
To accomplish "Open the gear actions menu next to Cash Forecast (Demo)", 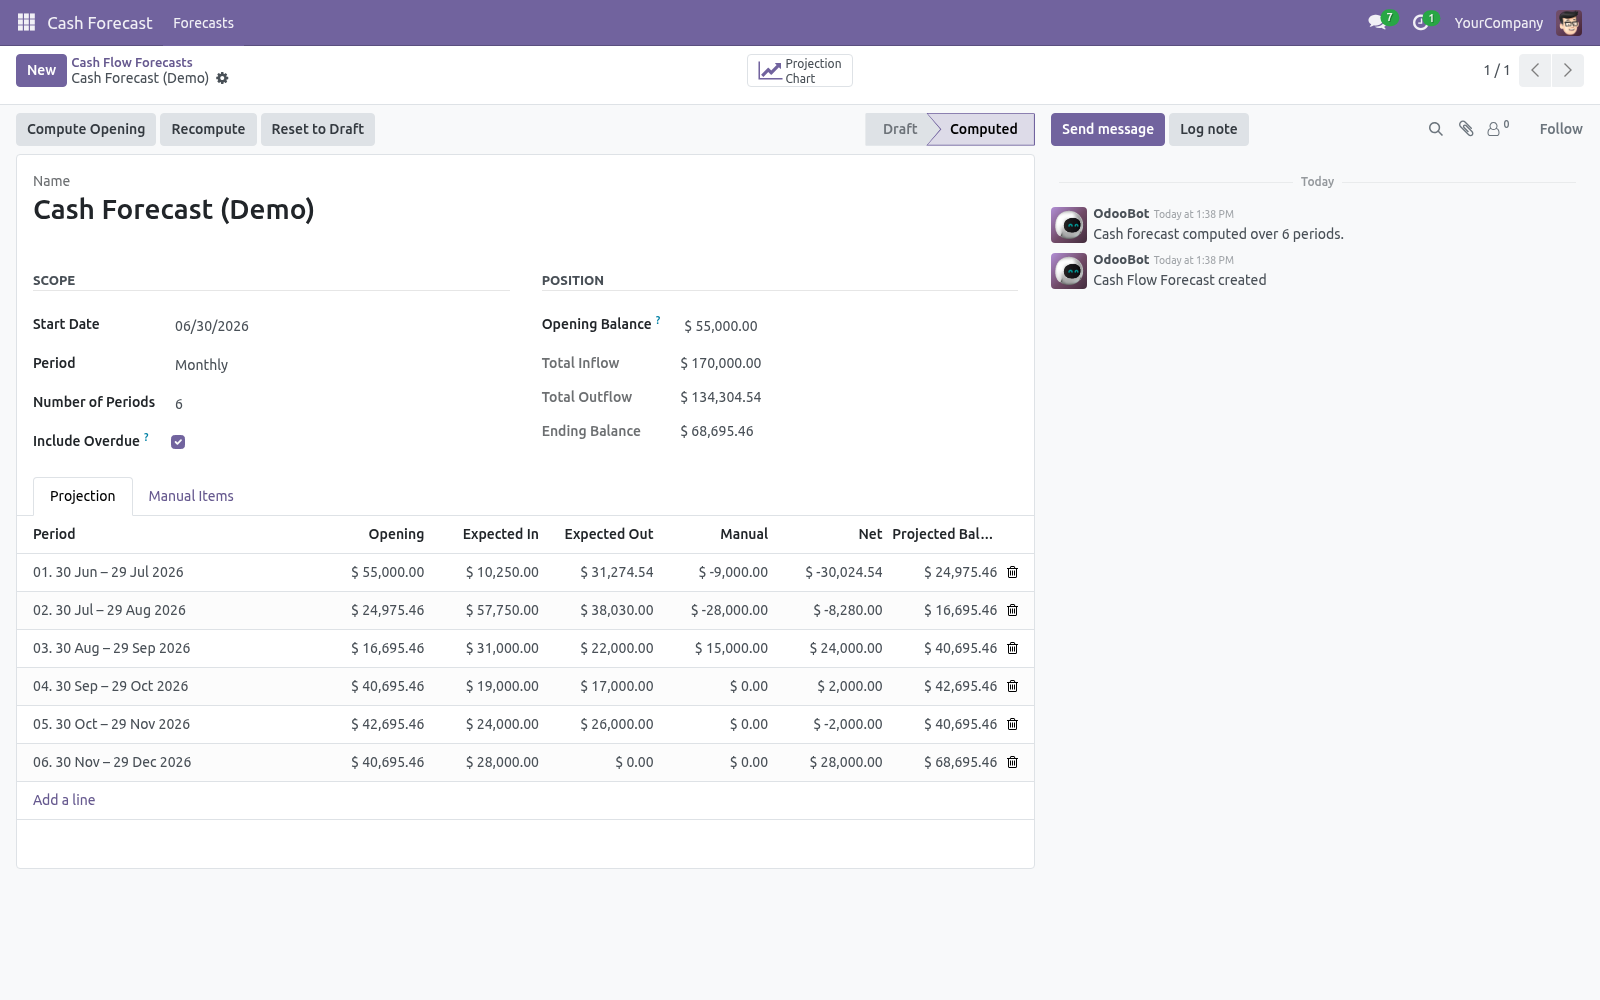I will [222, 78].
